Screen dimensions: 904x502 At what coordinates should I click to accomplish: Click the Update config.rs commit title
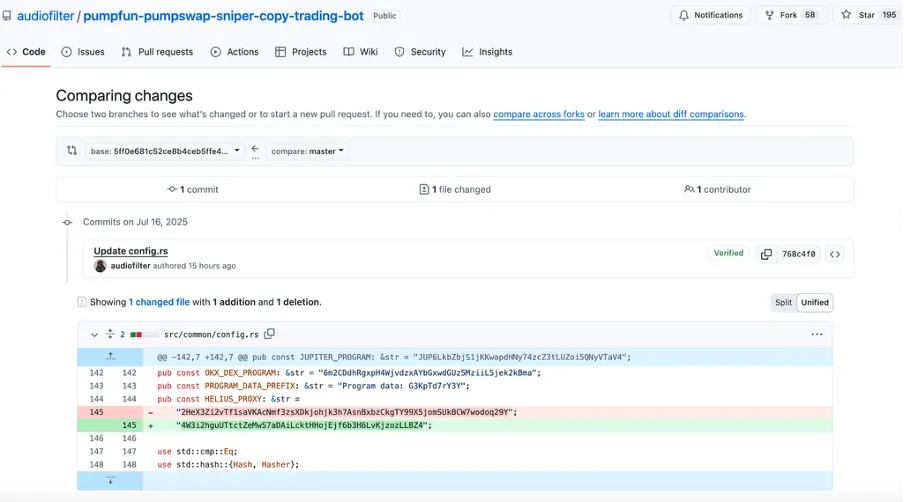pos(130,251)
